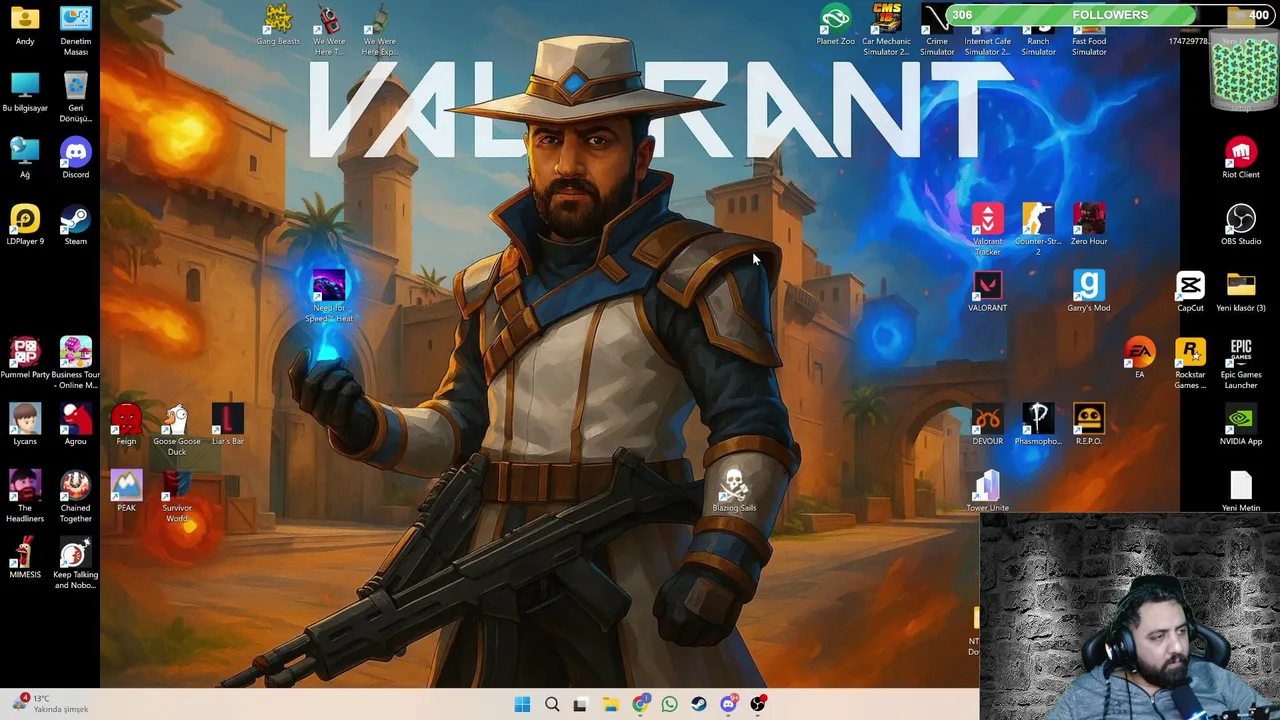This screenshot has width=1280, height=720.
Task: Select the Survivor World shortcut
Action: pyautogui.click(x=177, y=497)
